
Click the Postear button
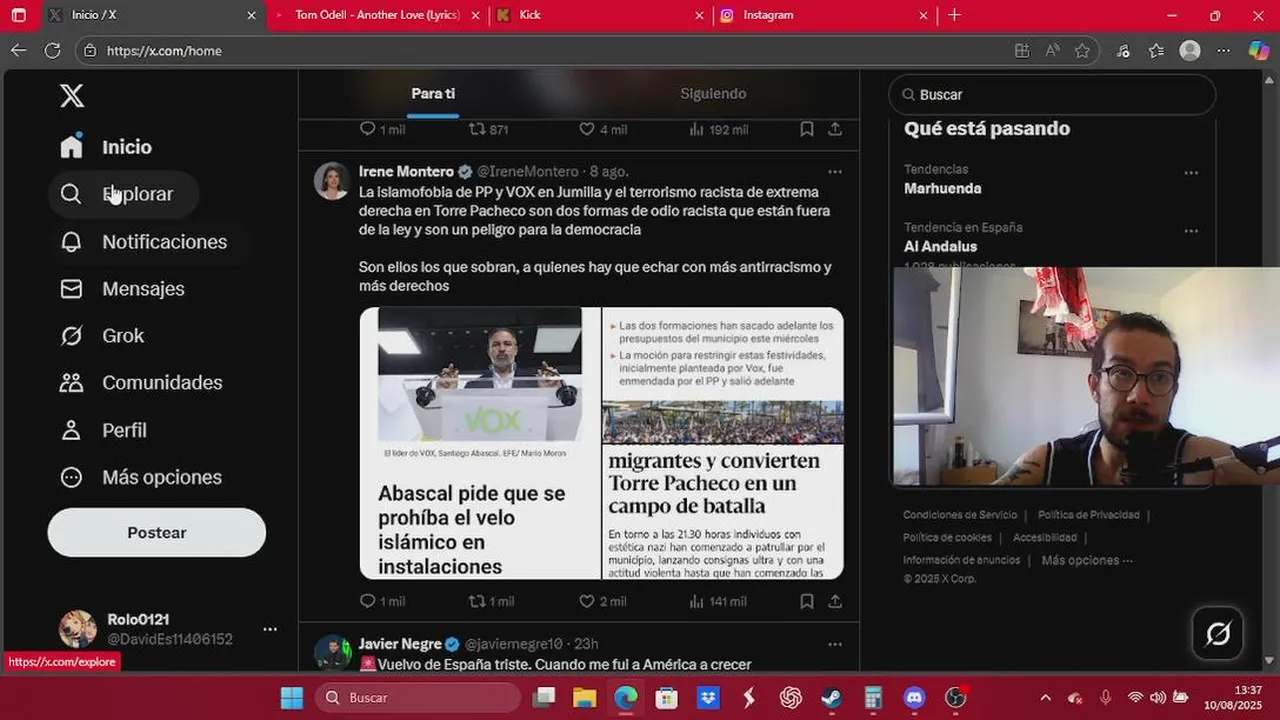tap(157, 533)
